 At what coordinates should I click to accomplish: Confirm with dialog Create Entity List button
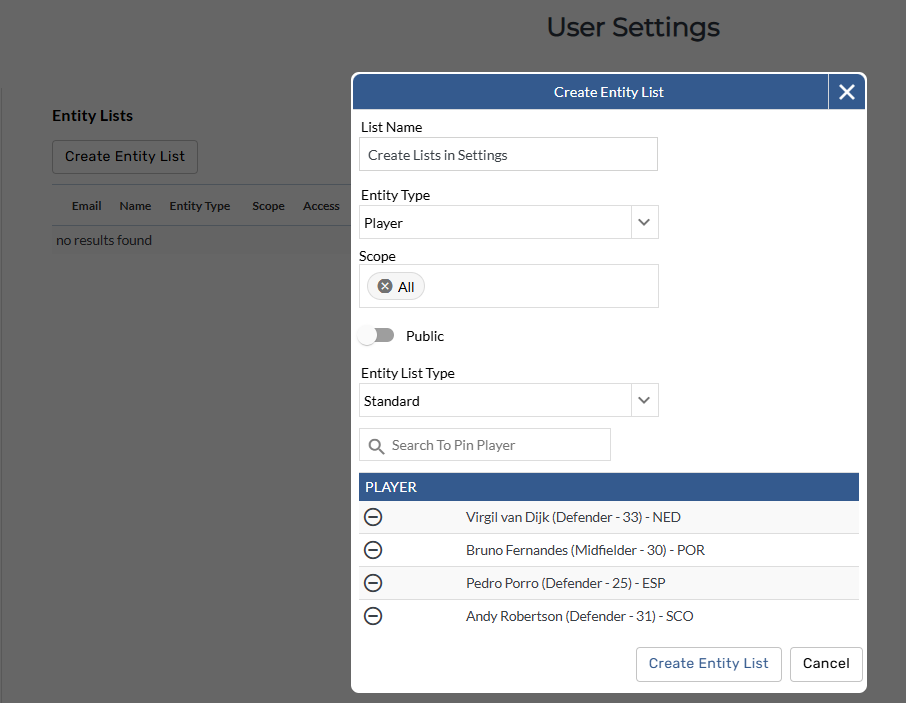[x=708, y=664]
